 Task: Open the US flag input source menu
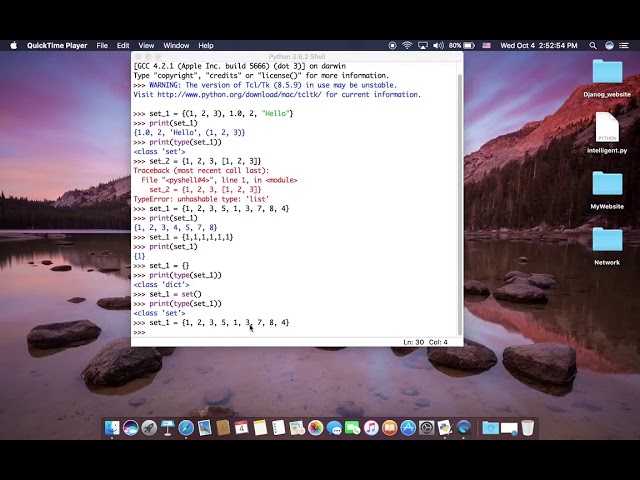coord(487,45)
